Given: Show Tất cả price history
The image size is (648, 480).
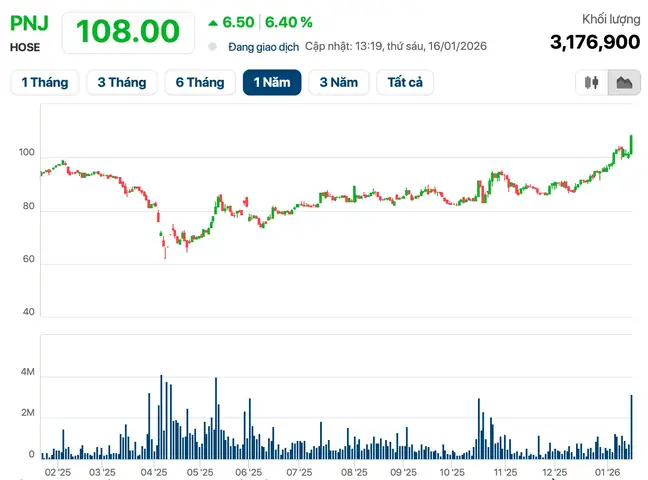Looking at the screenshot, I should [x=405, y=82].
